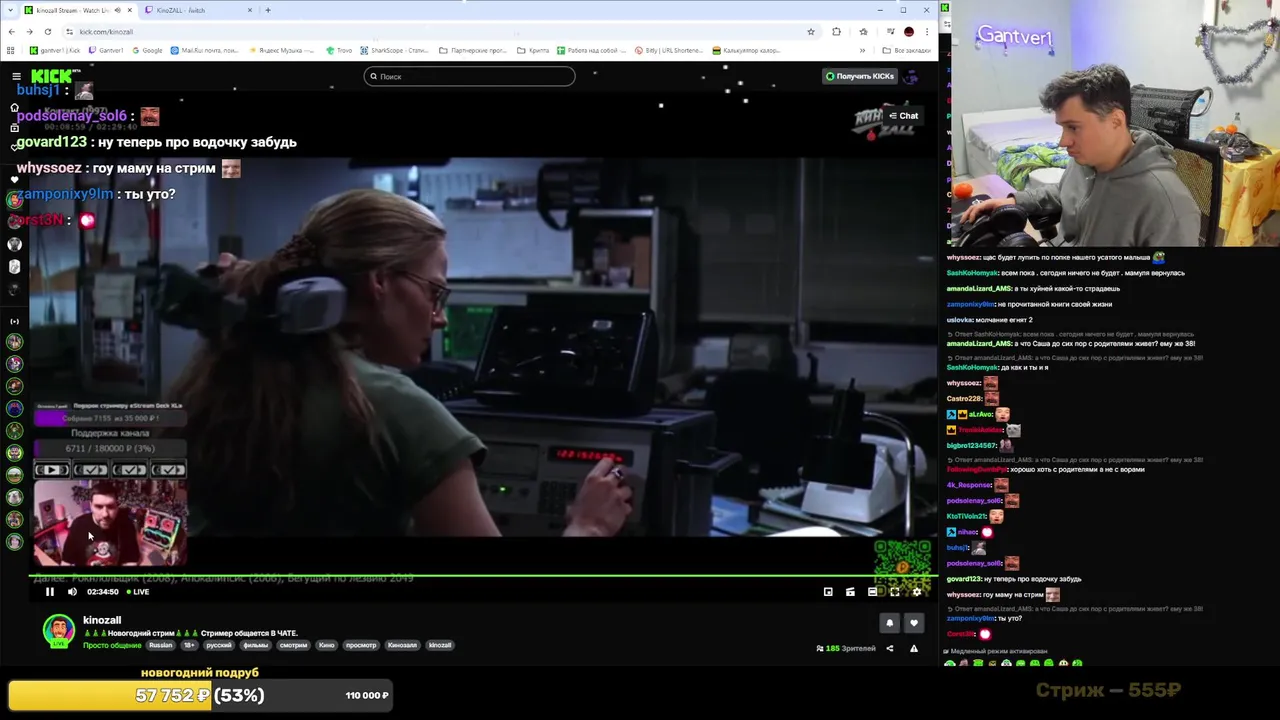Open the Google bookmark
Screen dimensions: 1280x720
click(147, 50)
